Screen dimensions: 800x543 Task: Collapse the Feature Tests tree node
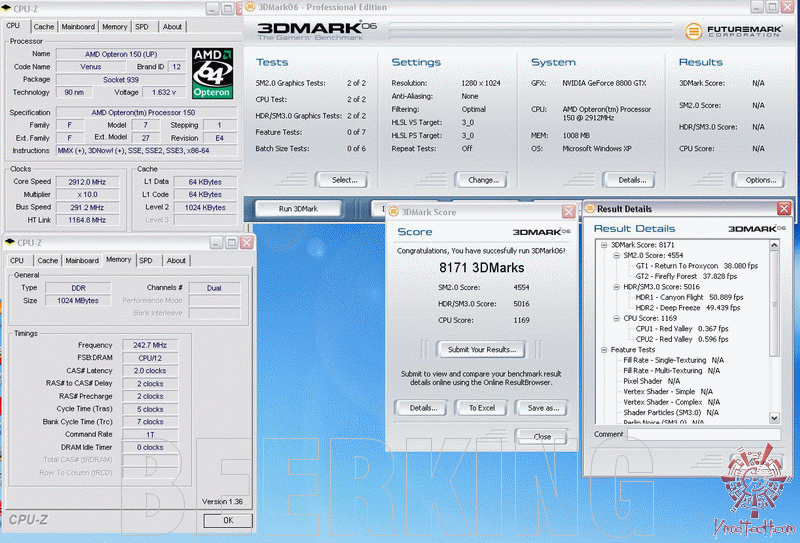605,350
